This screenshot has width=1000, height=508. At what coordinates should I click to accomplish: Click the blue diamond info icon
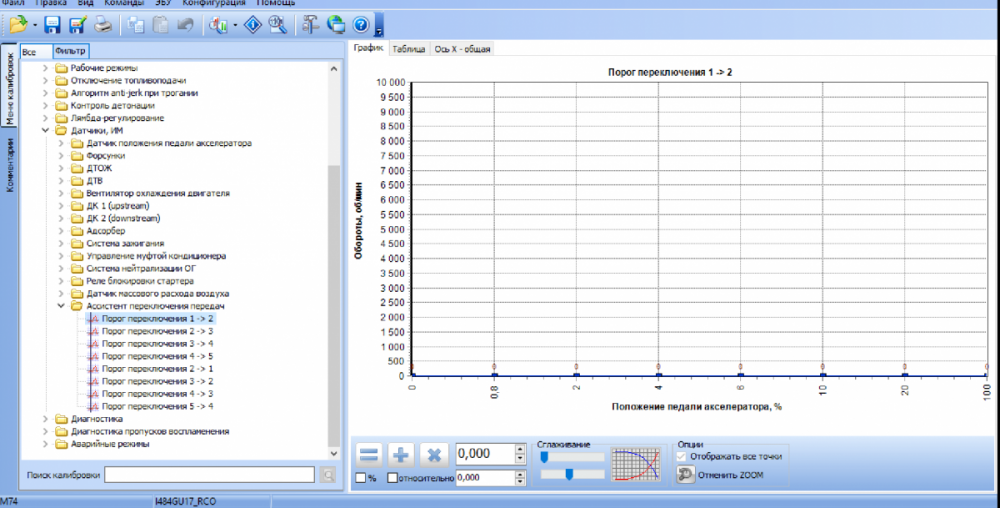253,25
